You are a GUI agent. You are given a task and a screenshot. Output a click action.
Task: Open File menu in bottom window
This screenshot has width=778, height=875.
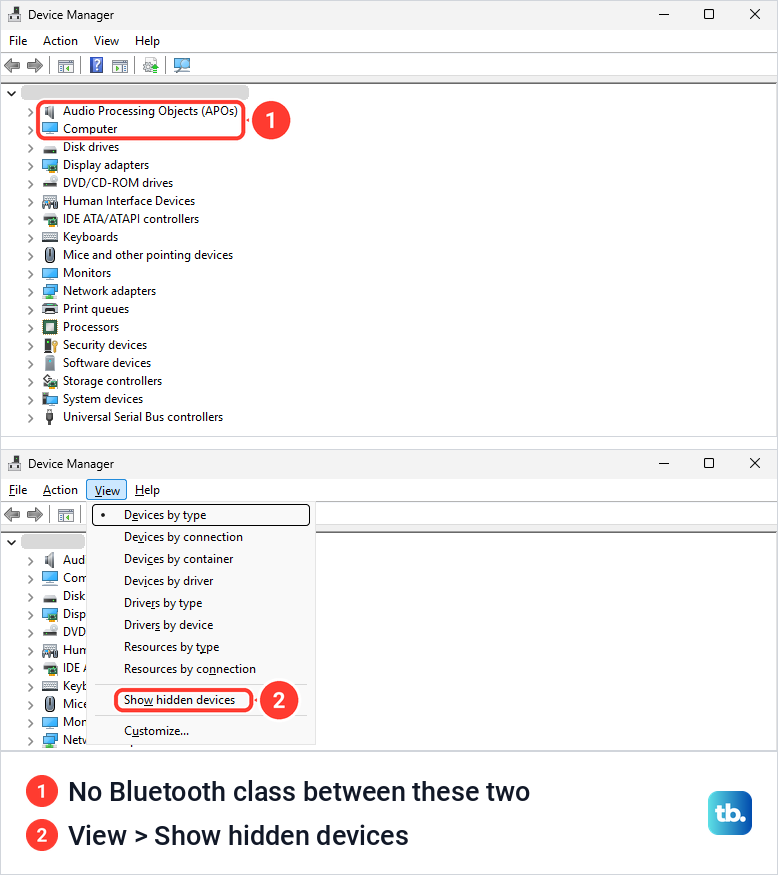[18, 490]
